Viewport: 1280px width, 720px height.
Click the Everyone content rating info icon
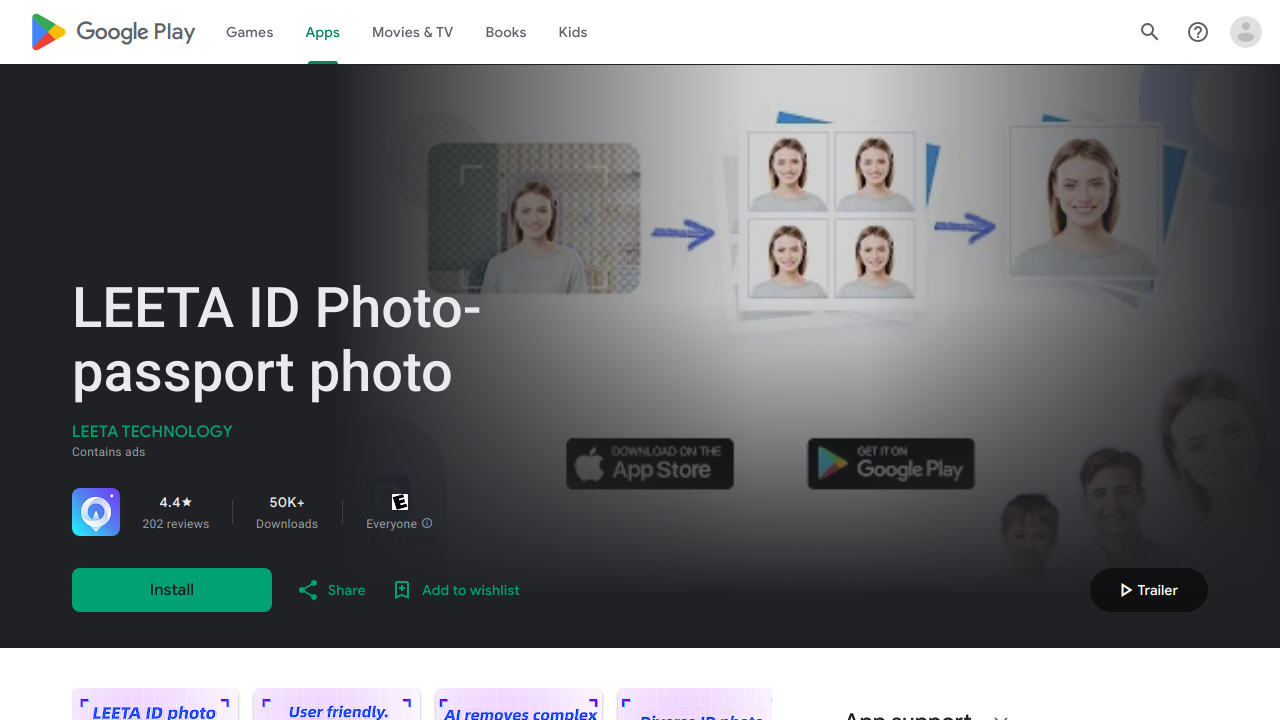[427, 523]
